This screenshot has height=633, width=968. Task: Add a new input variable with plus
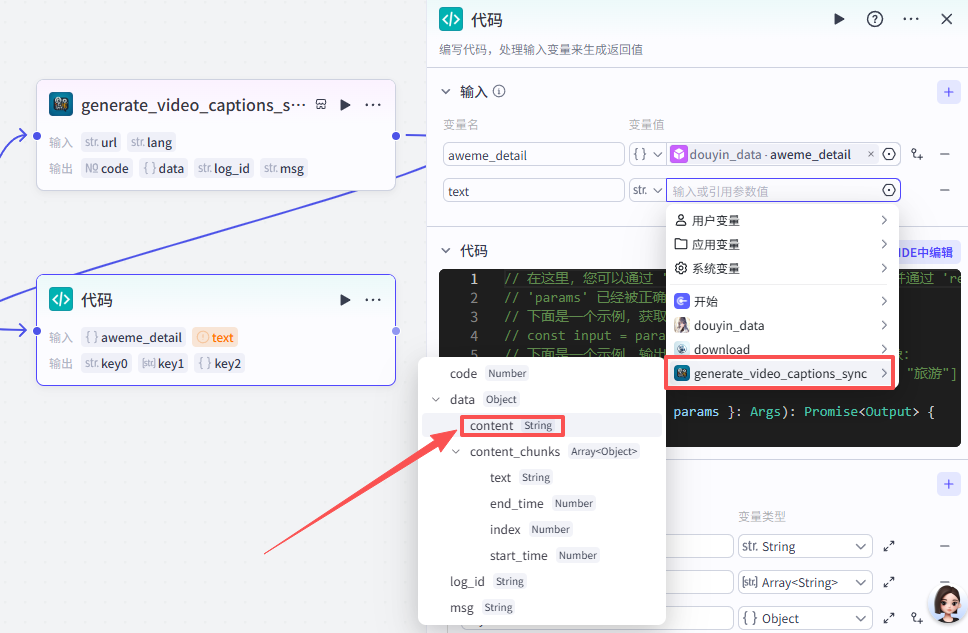tap(948, 92)
